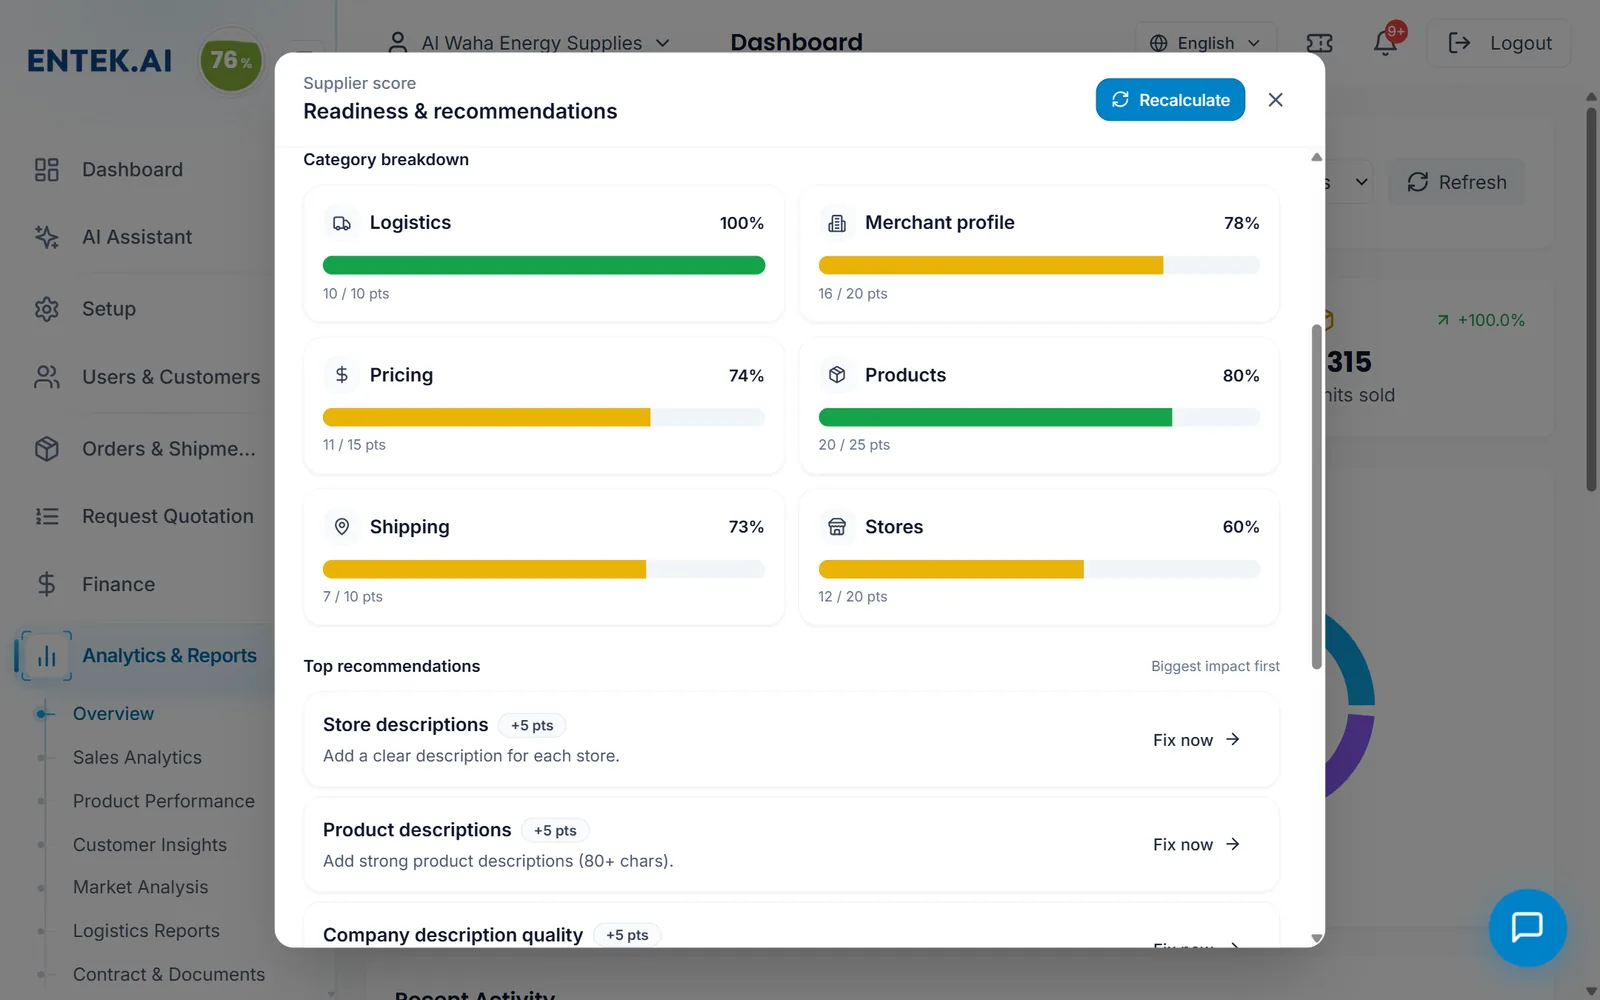This screenshot has width=1600, height=1000.
Task: Click the Finance dollar icon
Action: point(46,584)
